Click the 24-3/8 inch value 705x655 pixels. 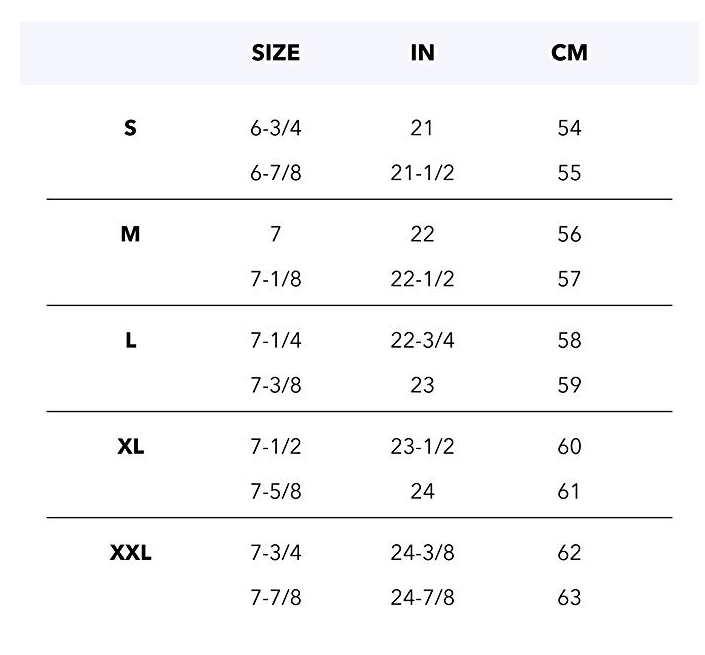(x=422, y=552)
